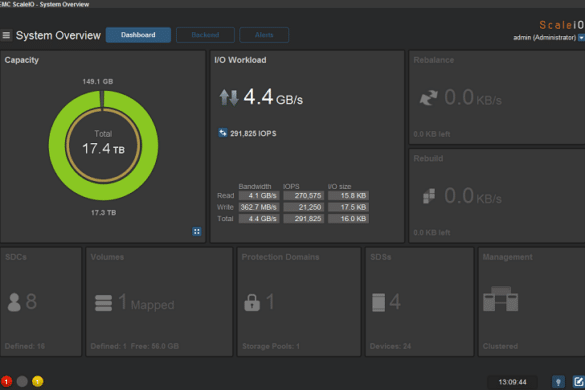
Task: Click the edit pencil icon in status bar
Action: (579, 382)
